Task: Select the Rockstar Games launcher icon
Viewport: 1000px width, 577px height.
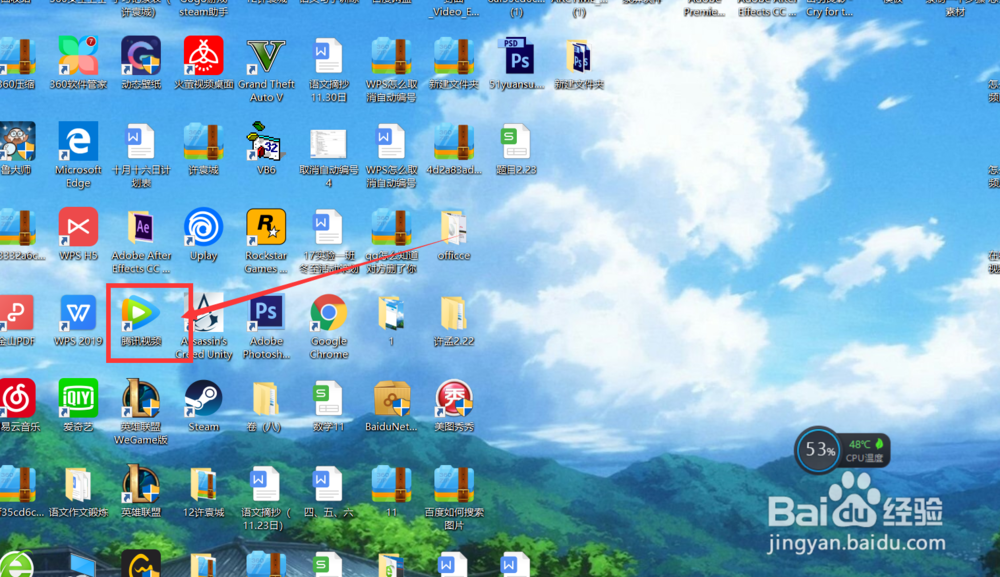Action: (266, 227)
